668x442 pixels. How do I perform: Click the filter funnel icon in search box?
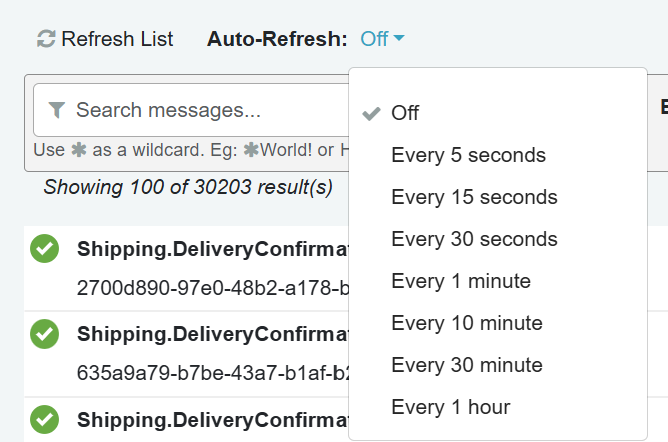click(x=57, y=110)
